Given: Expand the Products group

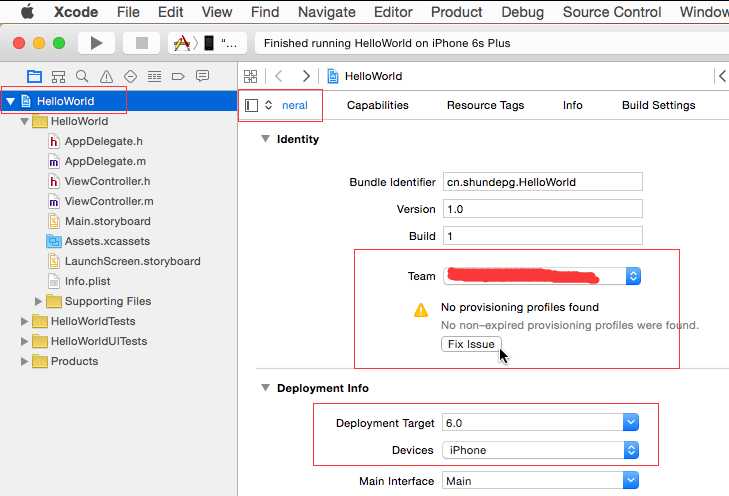Looking at the screenshot, I should tap(24, 361).
